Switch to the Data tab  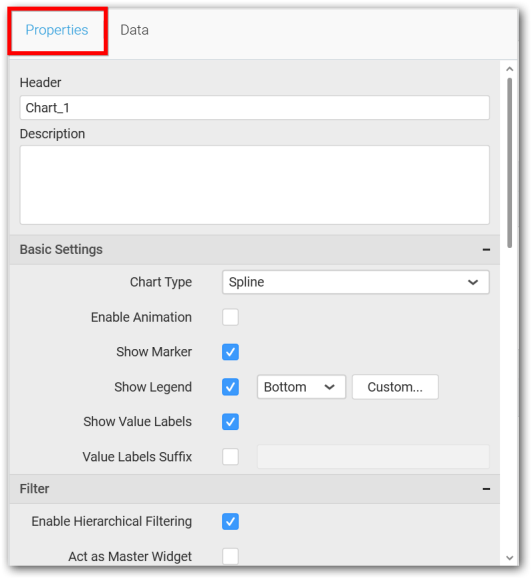[134, 30]
